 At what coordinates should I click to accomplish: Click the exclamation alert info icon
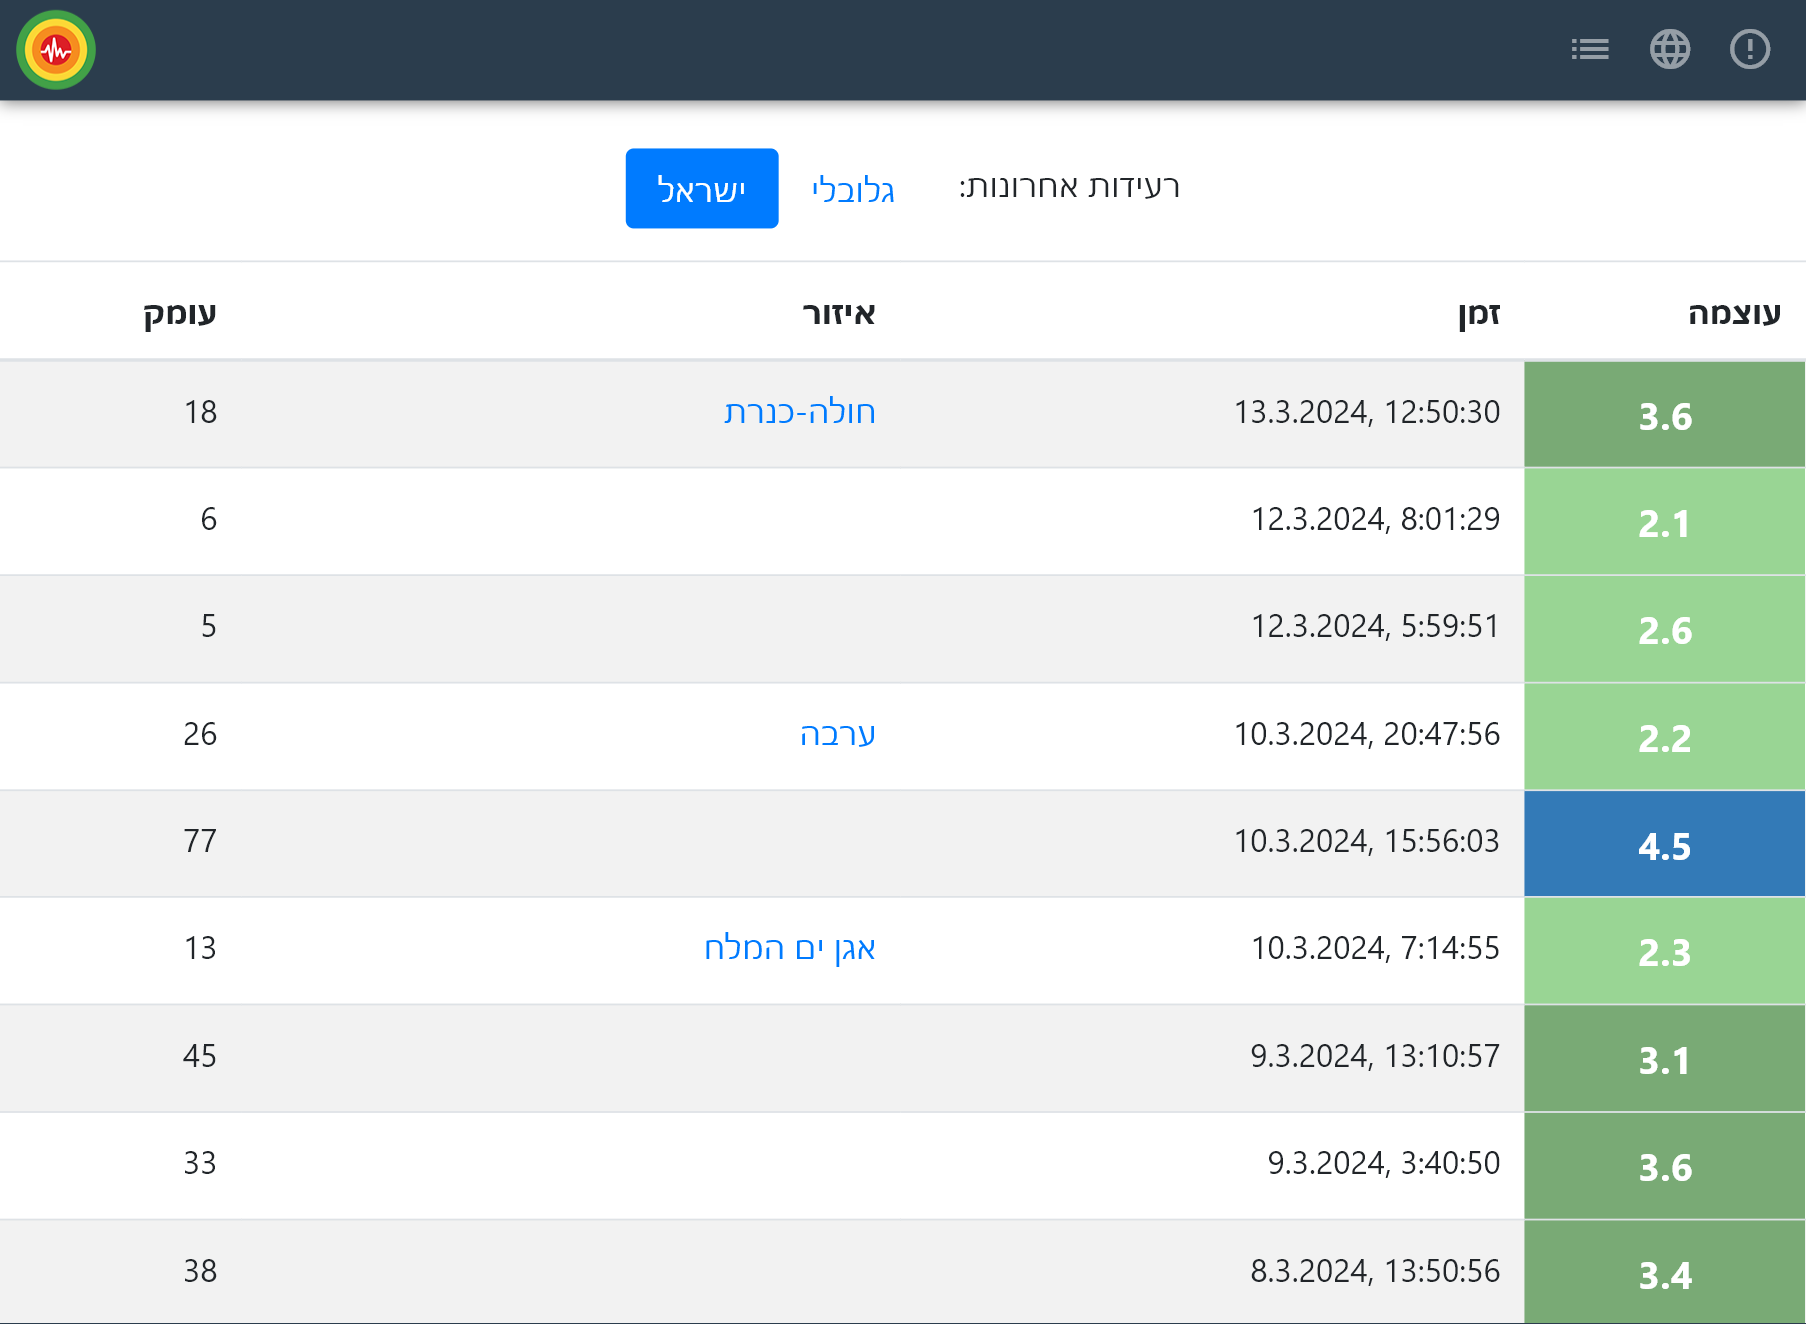coord(1749,49)
